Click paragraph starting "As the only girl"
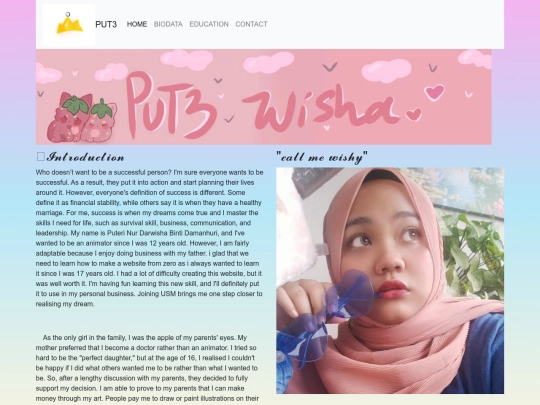 (147, 369)
